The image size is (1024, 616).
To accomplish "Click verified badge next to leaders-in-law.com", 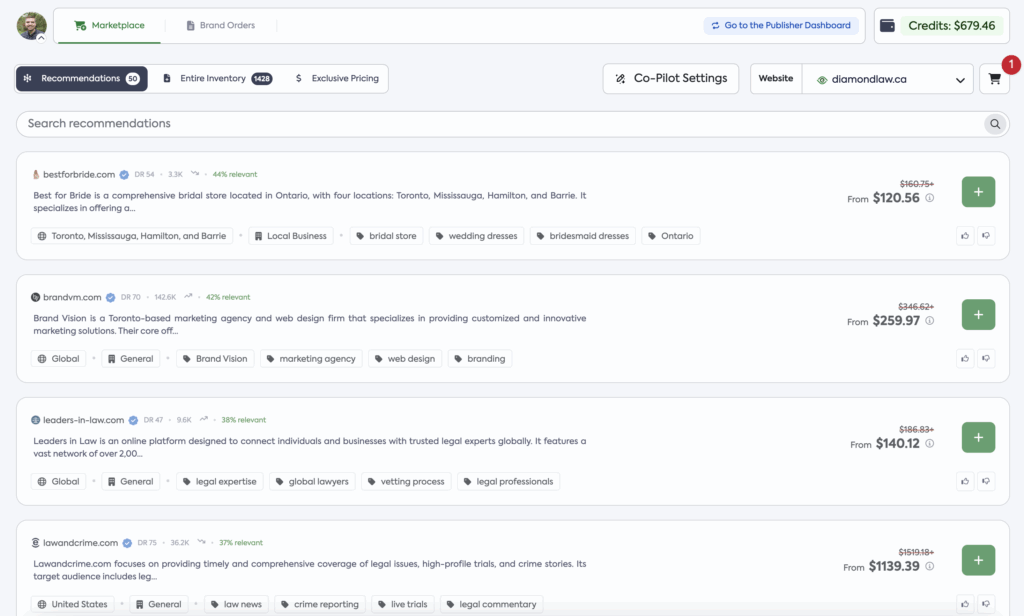I will 133,421.
